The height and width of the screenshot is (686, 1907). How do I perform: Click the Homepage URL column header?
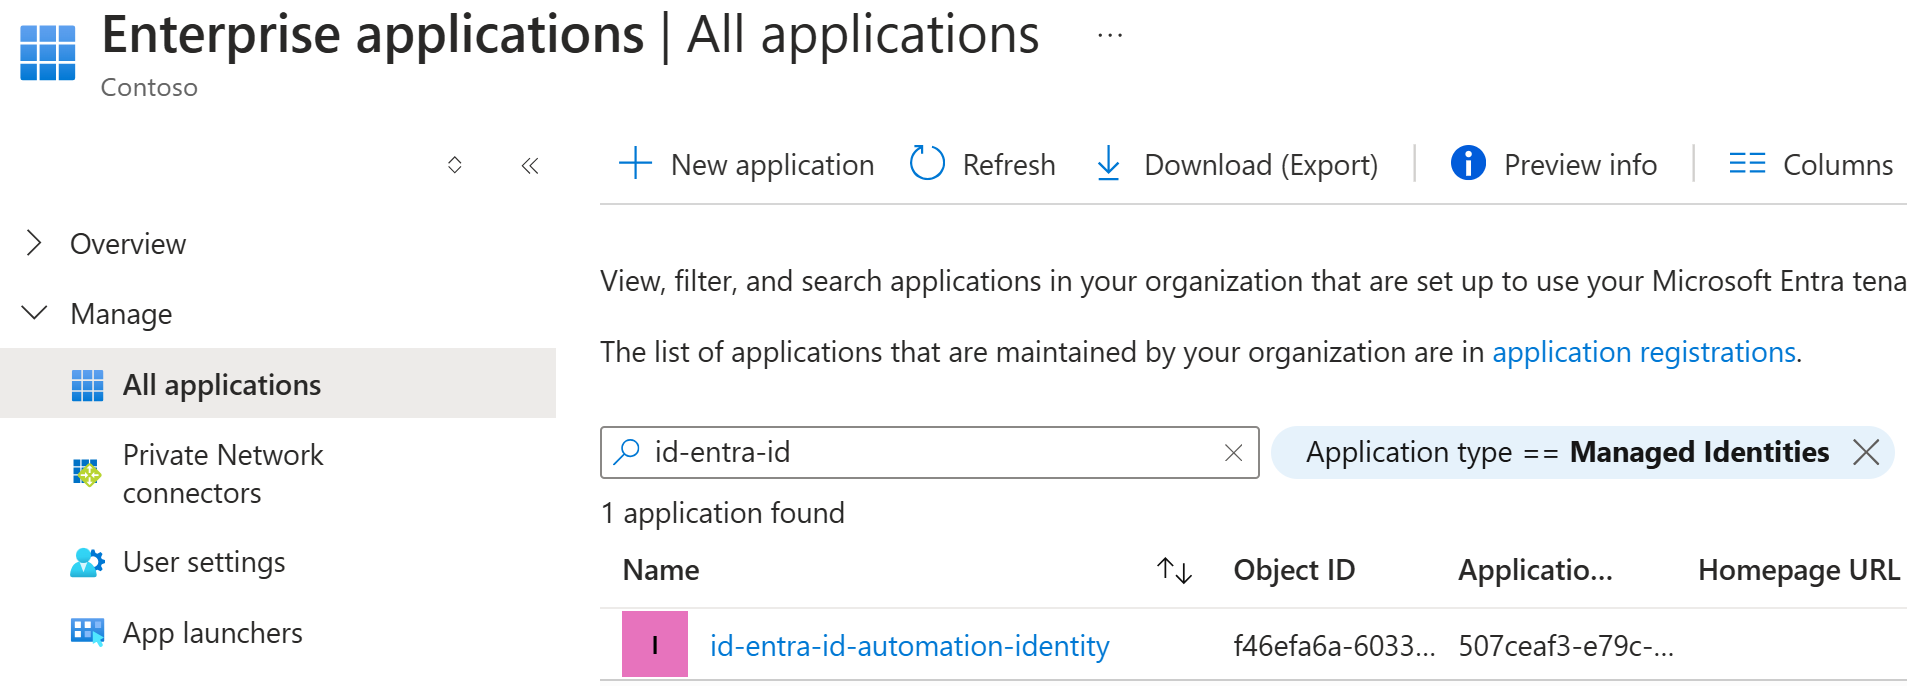tap(1799, 570)
